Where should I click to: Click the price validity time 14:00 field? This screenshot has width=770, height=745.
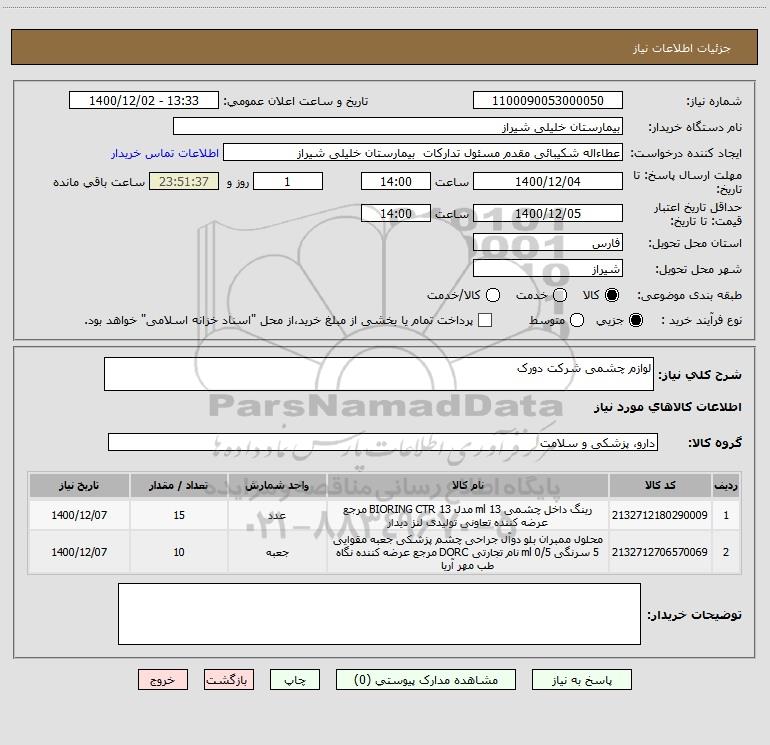pyautogui.click(x=396, y=213)
